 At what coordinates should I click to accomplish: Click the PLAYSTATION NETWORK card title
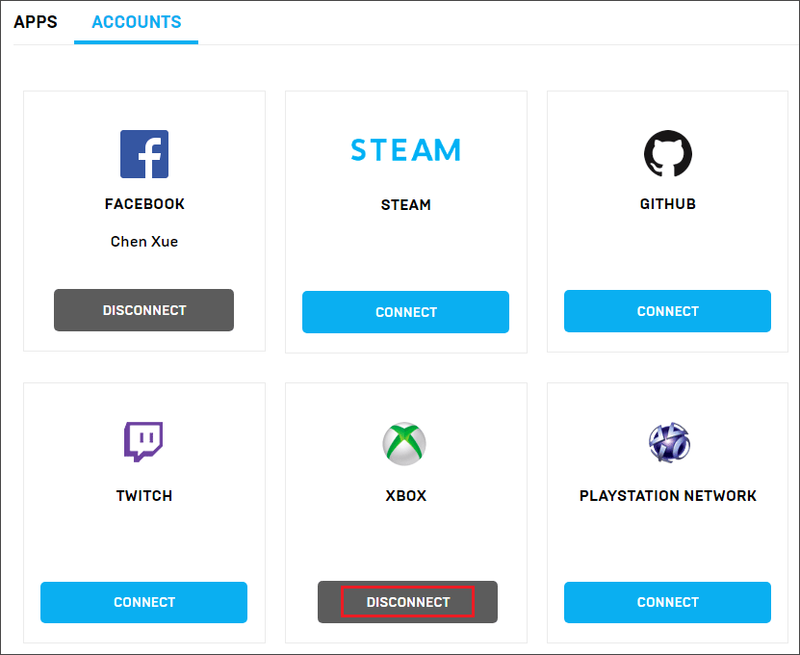(668, 496)
